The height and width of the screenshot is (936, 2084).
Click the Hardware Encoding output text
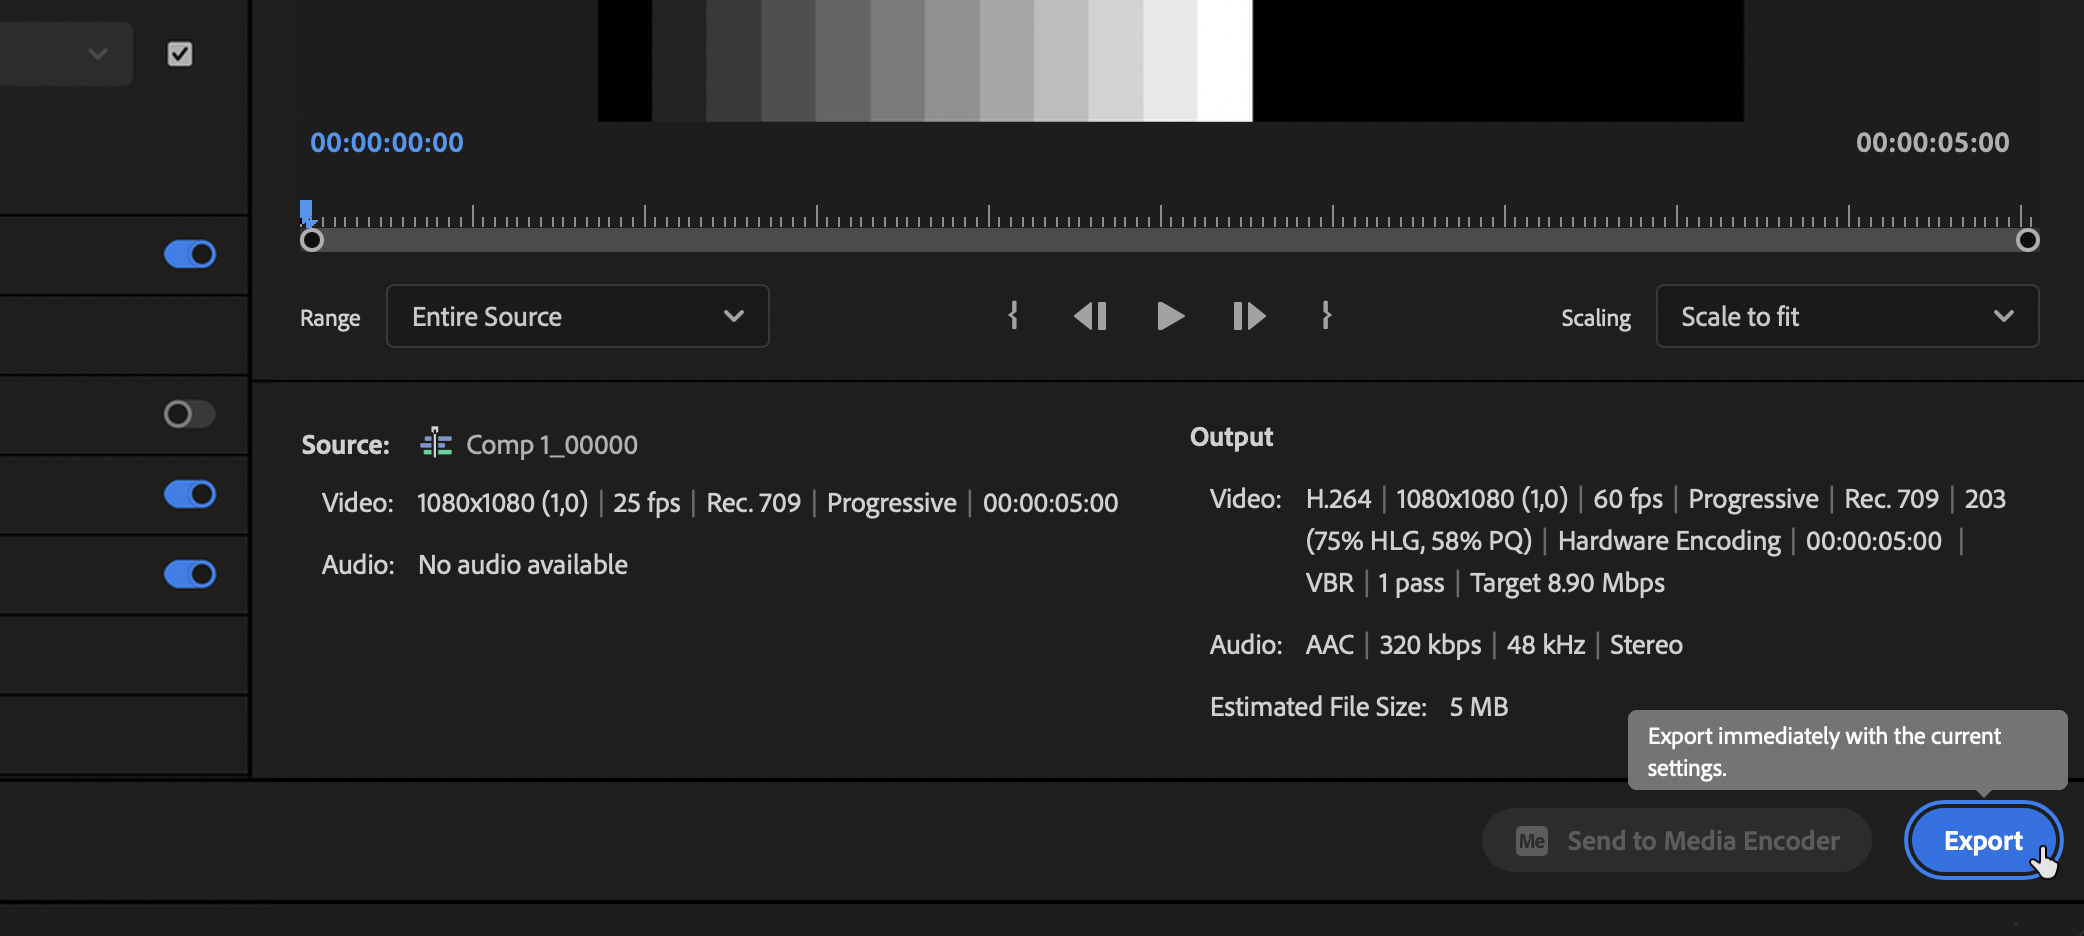(x=1669, y=541)
